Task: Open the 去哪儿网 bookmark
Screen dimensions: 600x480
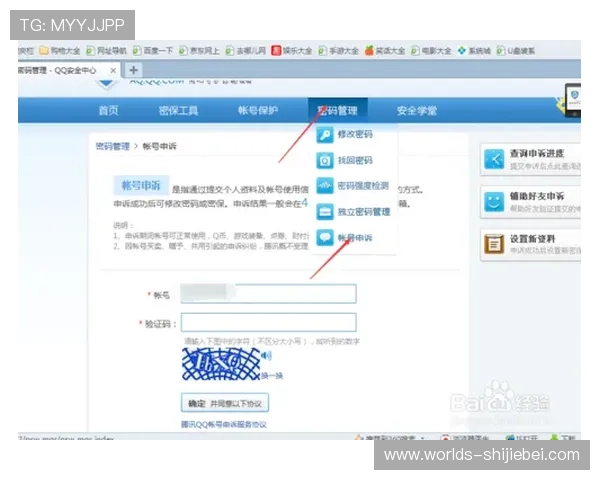Action: 246,51
